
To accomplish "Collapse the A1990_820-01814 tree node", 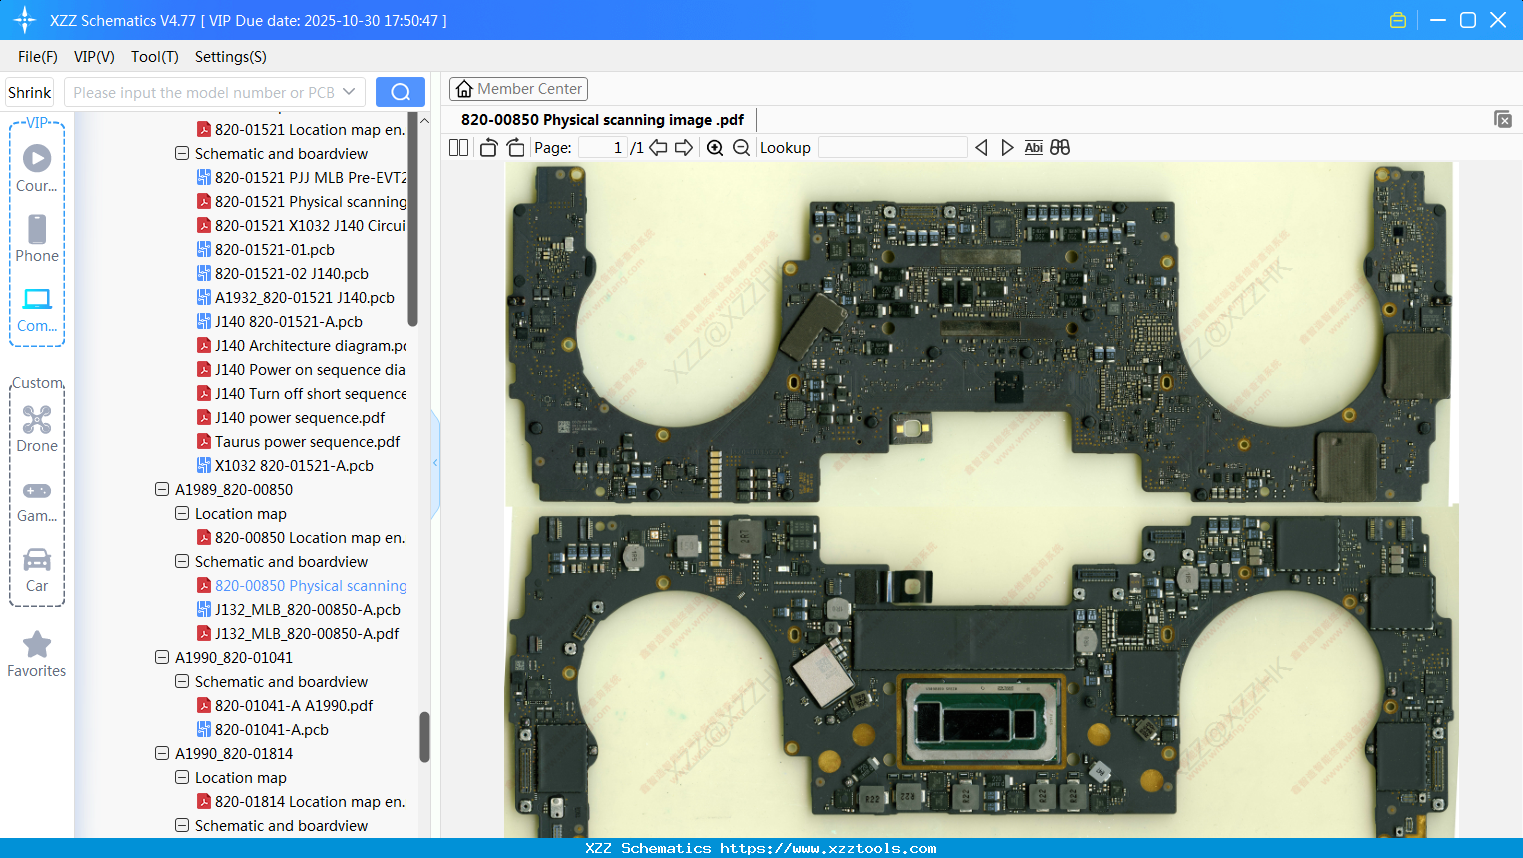I will point(162,754).
